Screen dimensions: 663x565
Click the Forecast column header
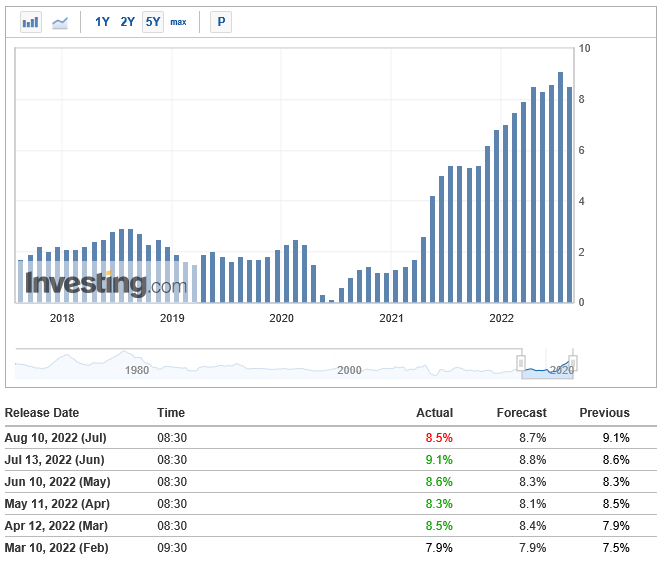click(521, 413)
